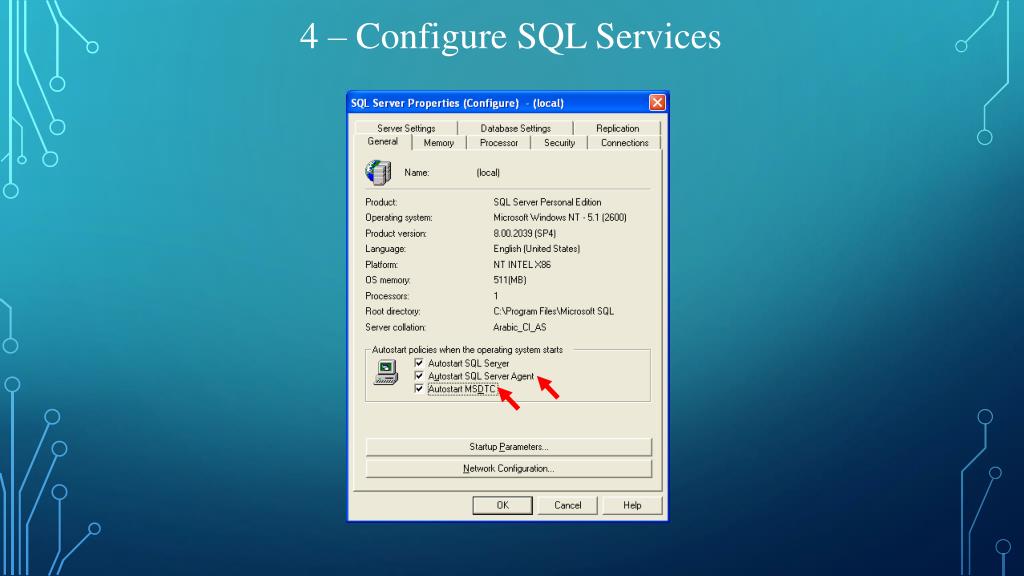Click the '(local)' server name value
1024x576 pixels.
[488, 172]
